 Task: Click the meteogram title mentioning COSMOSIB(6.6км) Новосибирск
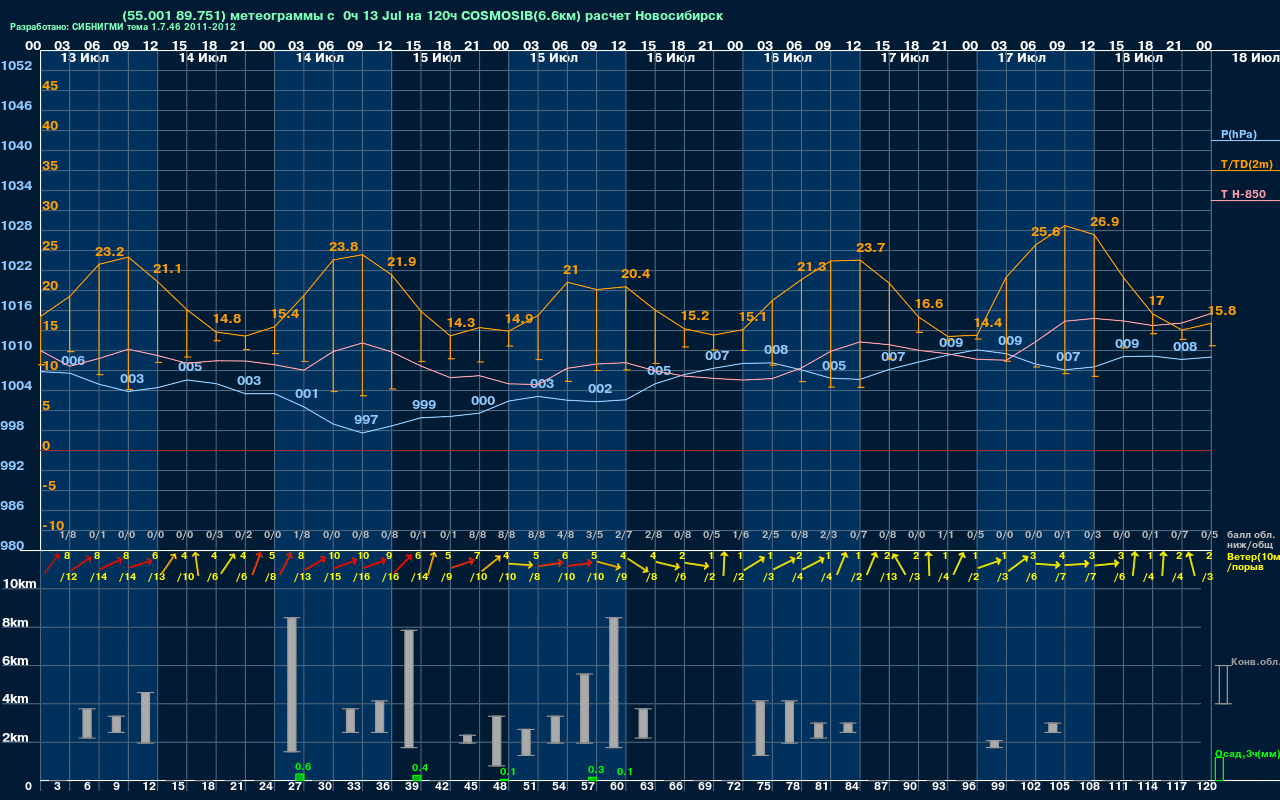422,16
